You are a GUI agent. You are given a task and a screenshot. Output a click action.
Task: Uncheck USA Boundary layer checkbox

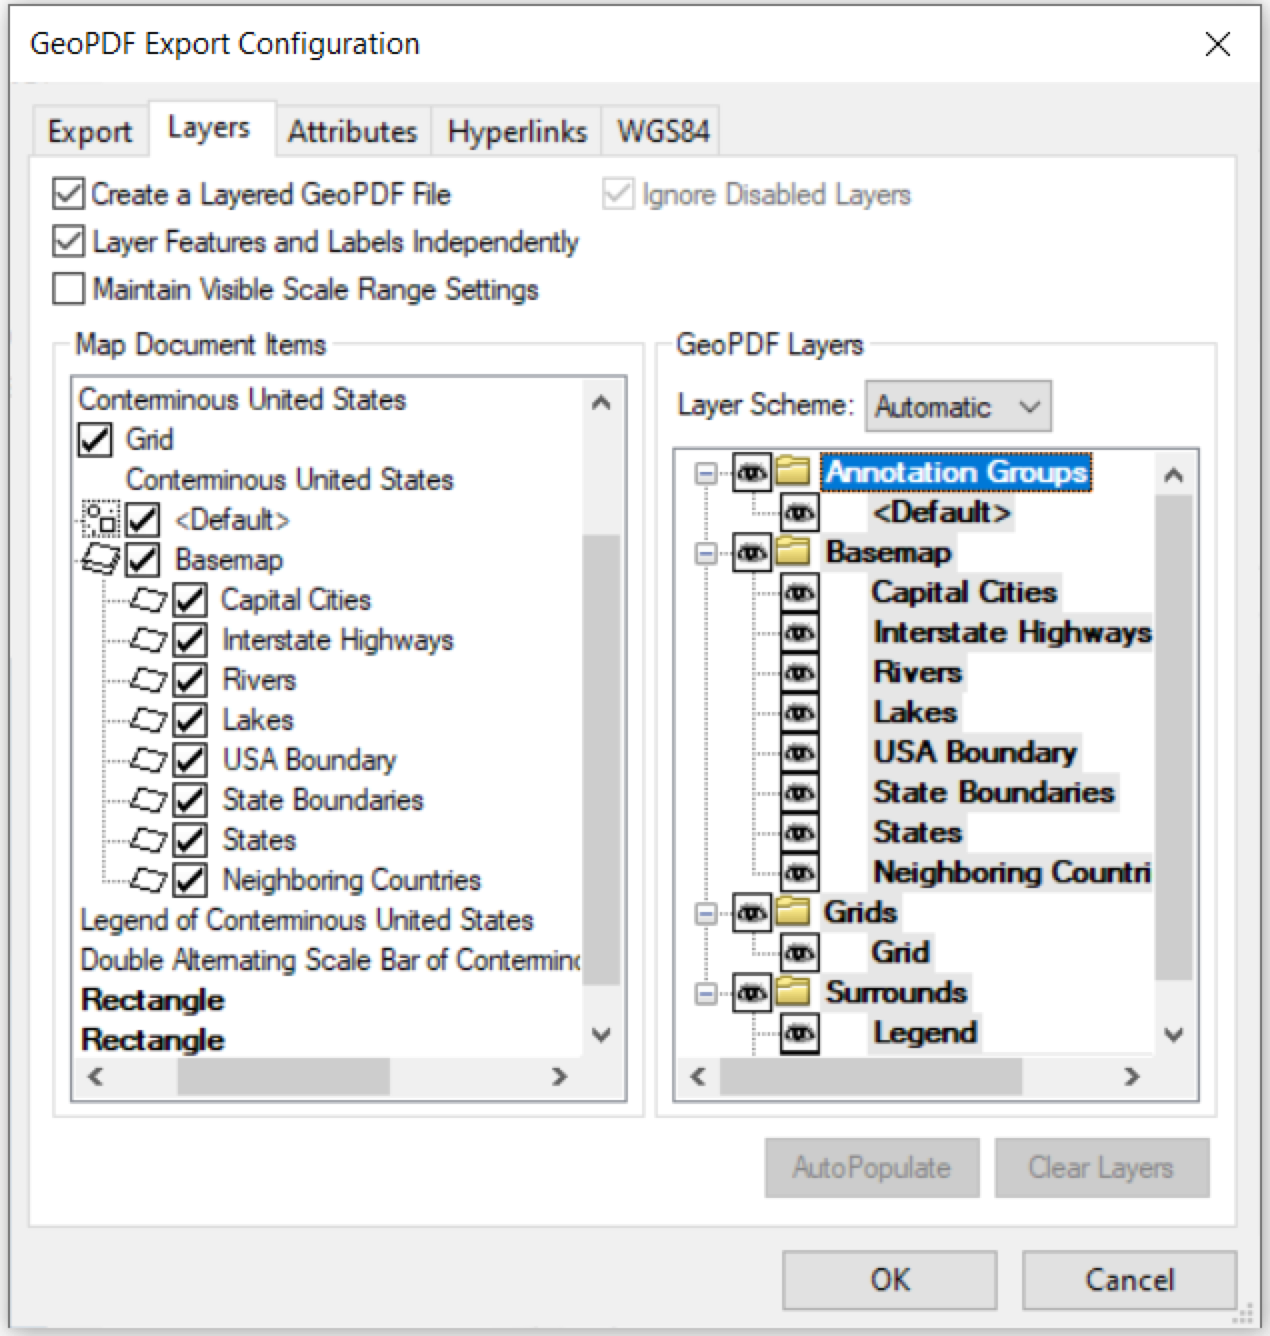pos(190,760)
